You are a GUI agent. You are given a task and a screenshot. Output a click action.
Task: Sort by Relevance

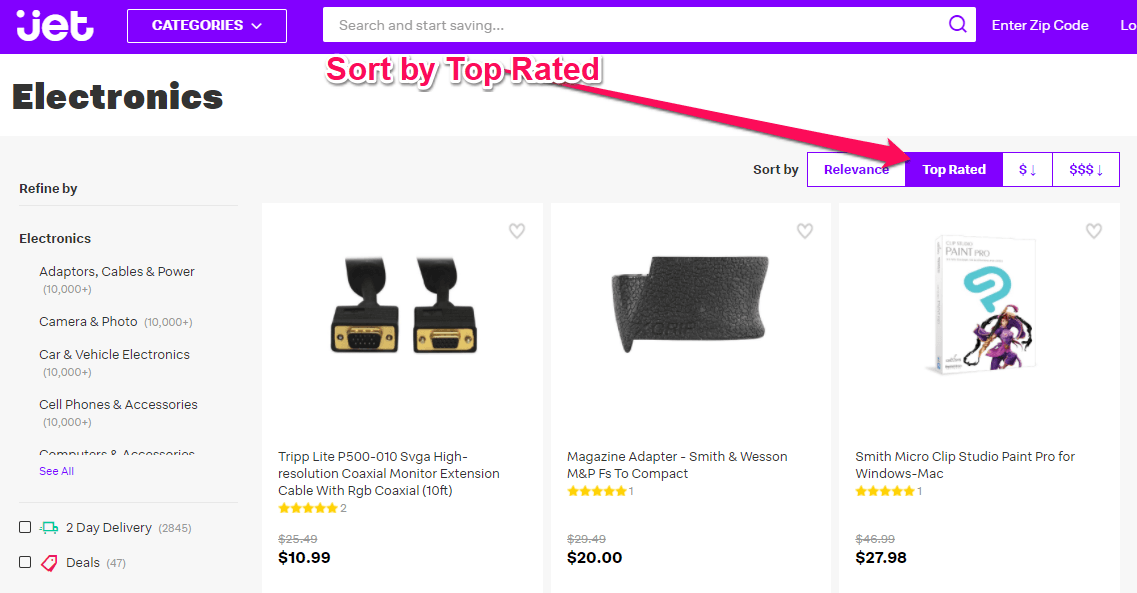pos(856,170)
